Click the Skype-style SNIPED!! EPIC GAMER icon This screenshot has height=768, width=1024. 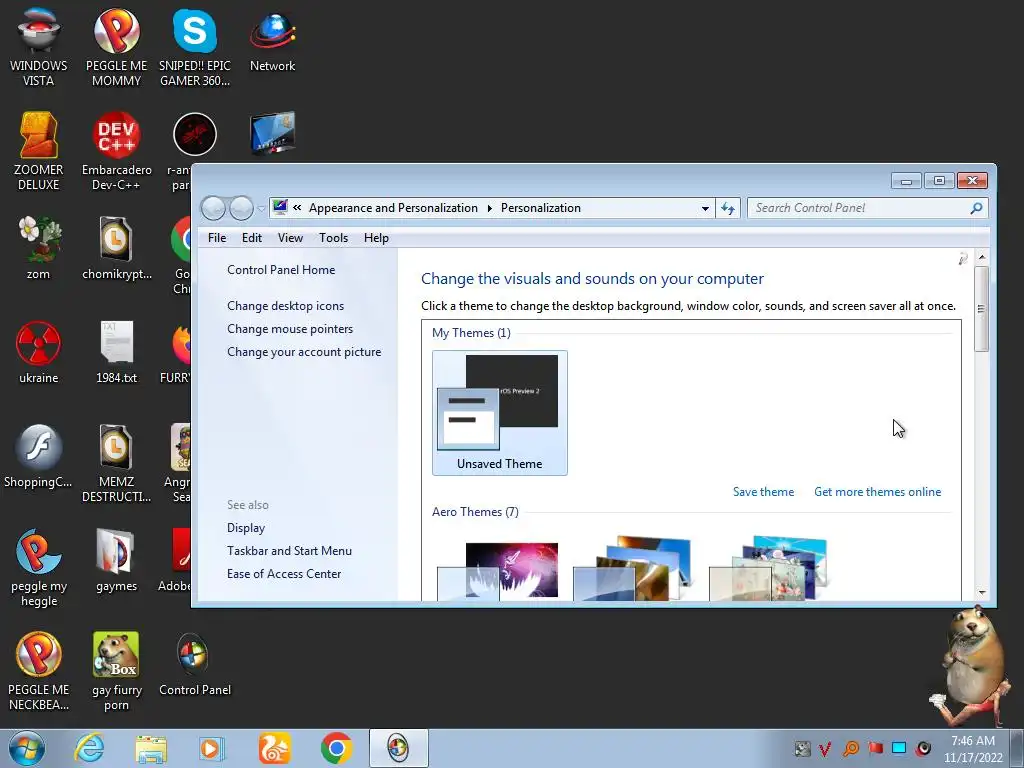coord(195,47)
